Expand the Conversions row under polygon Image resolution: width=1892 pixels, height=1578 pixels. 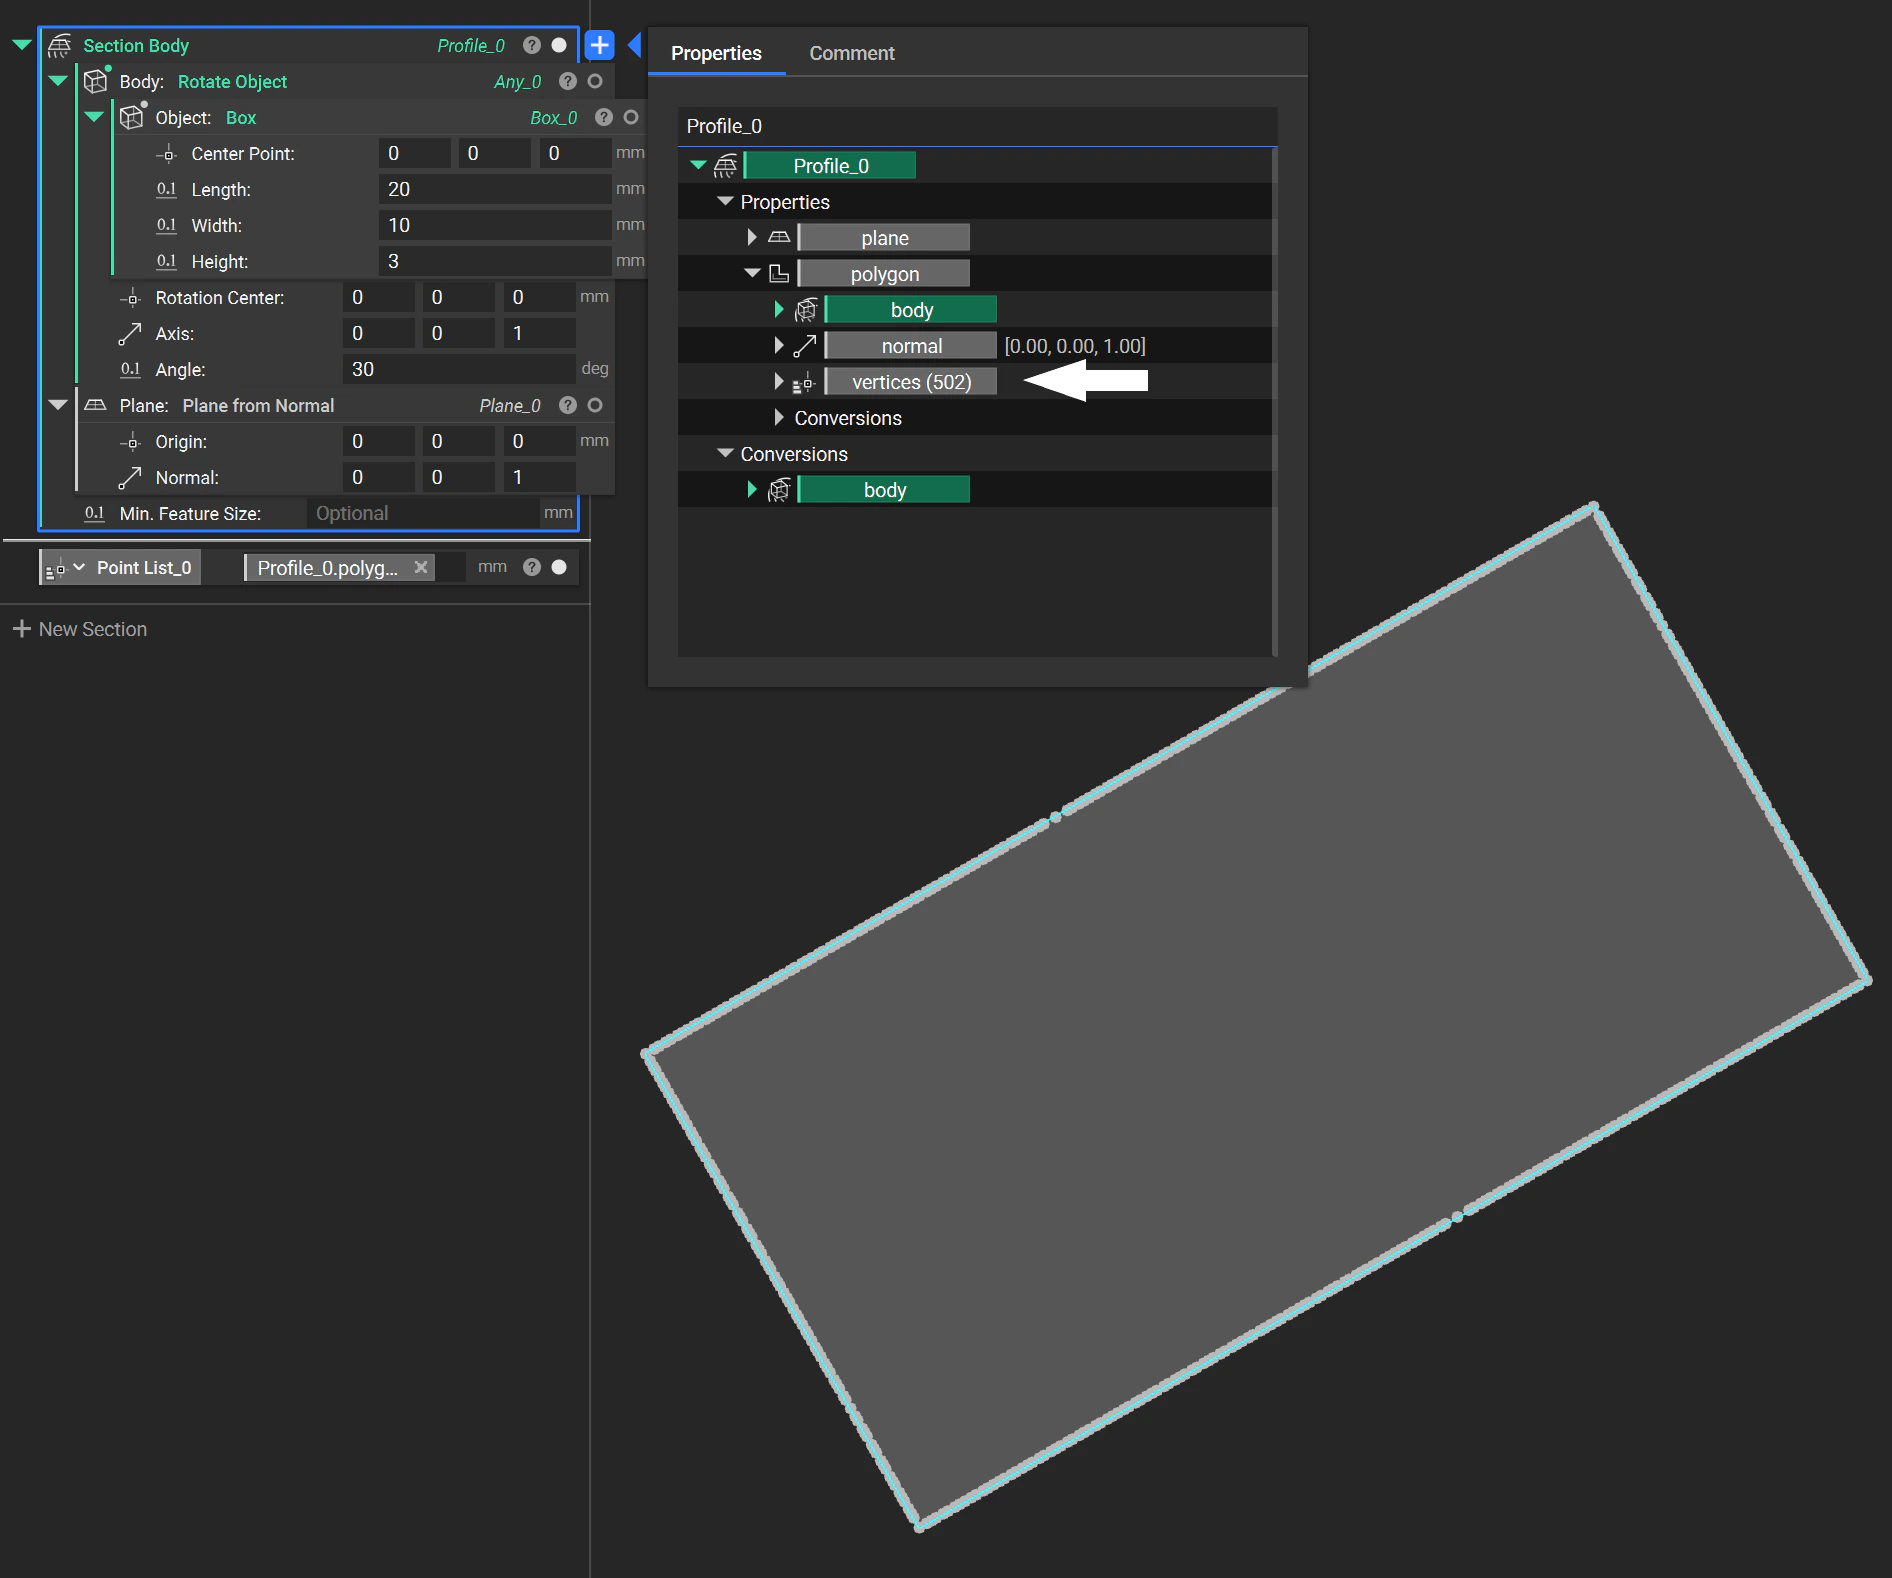[779, 417]
